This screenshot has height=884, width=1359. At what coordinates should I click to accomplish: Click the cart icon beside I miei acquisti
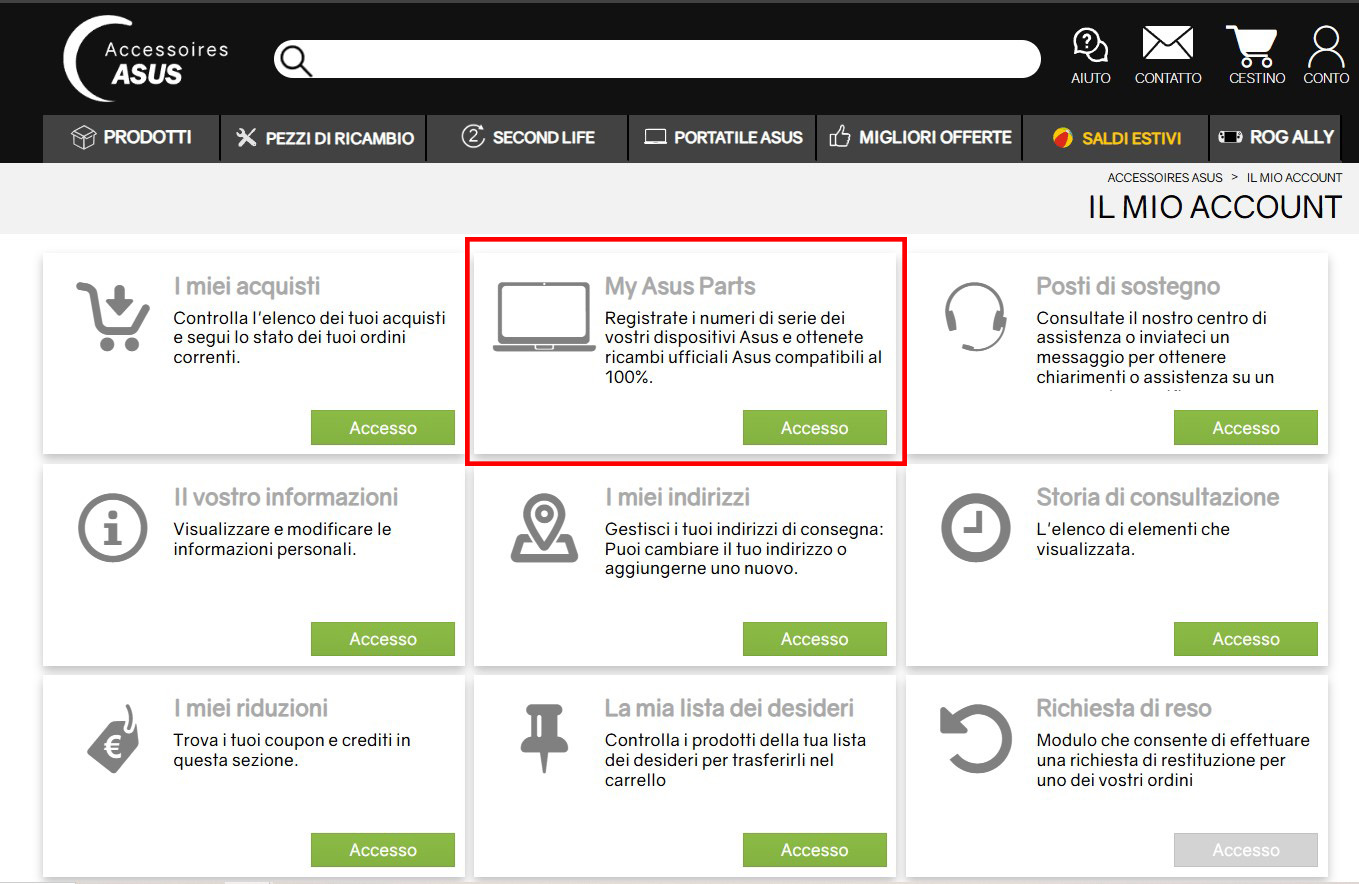[113, 317]
